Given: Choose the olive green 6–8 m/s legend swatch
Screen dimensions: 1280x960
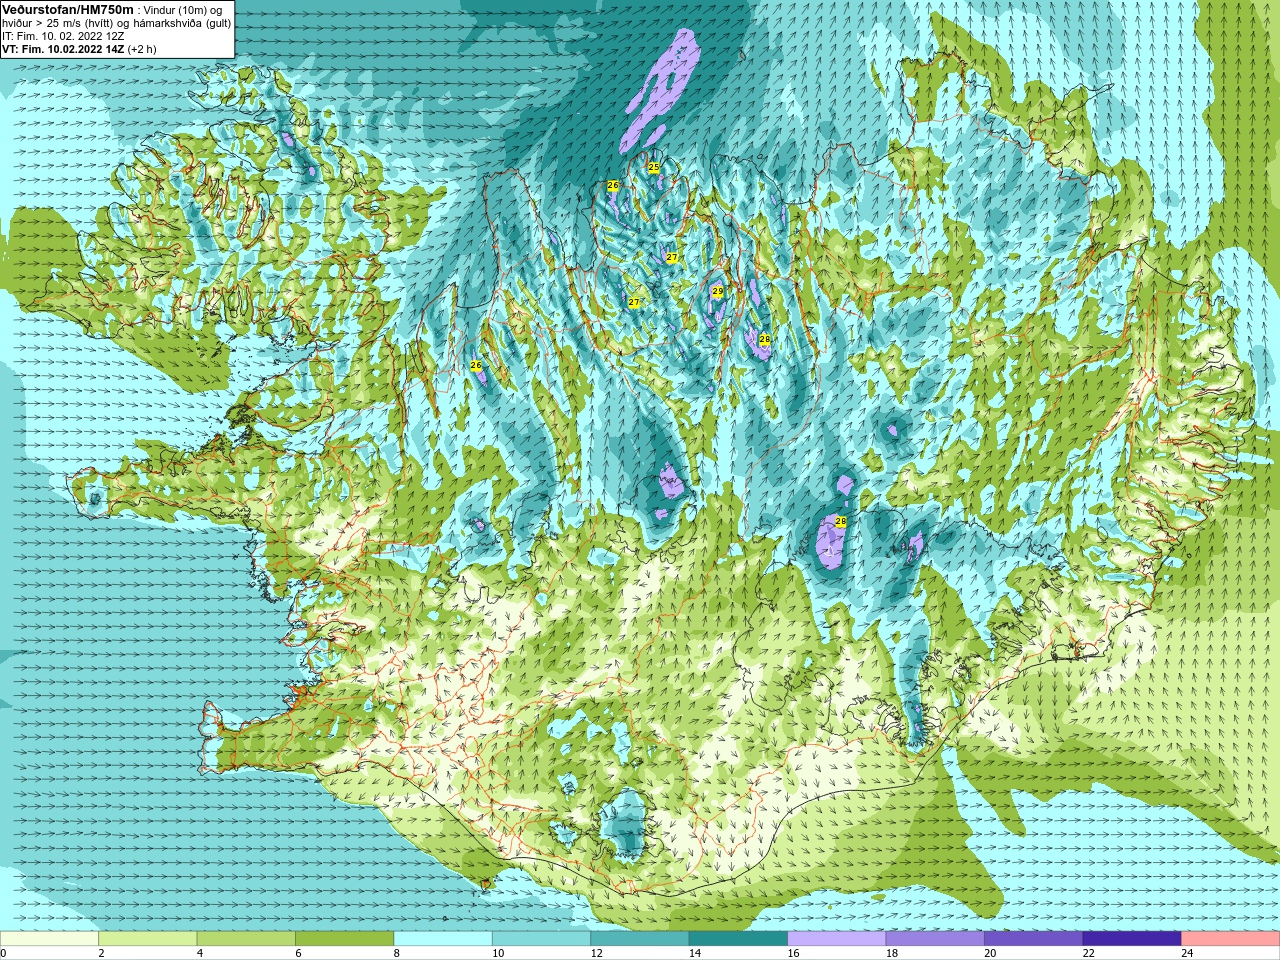Looking at the screenshot, I should 344,939.
